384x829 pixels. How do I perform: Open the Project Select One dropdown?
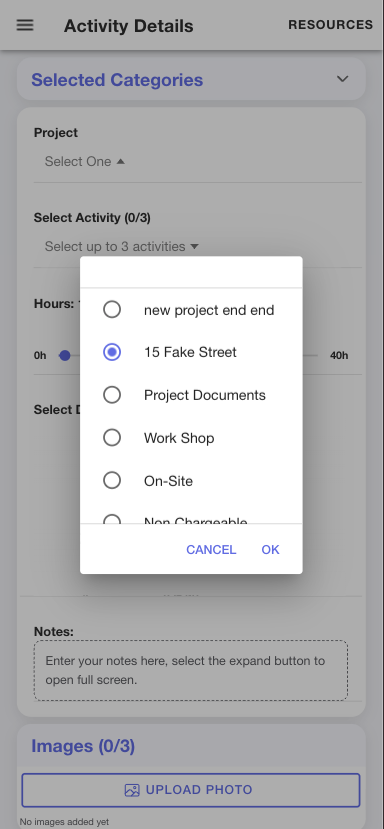[x=85, y=161]
